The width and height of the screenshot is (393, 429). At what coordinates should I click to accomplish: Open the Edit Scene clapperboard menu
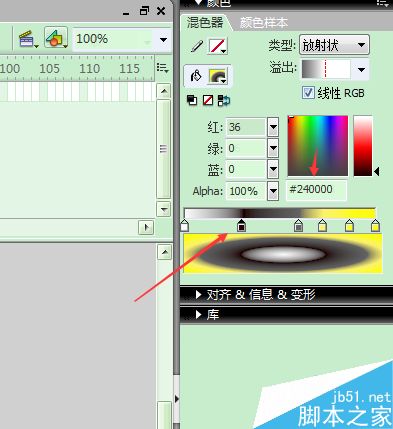point(28,39)
